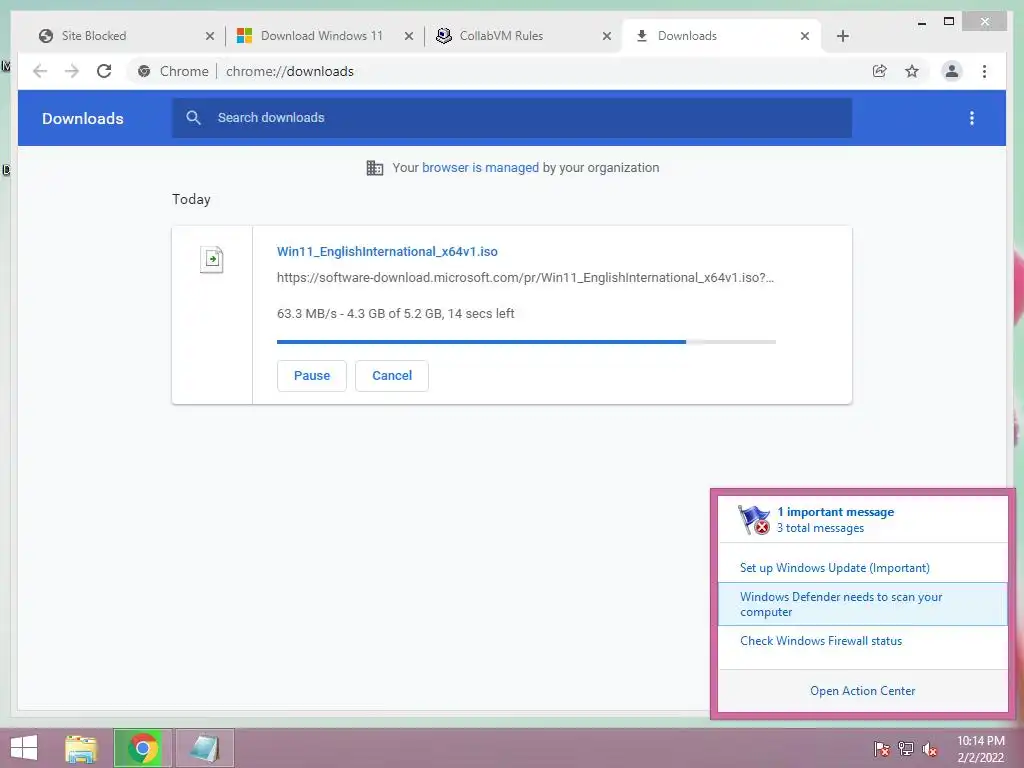Open the Chrome profile avatar

(x=952, y=71)
